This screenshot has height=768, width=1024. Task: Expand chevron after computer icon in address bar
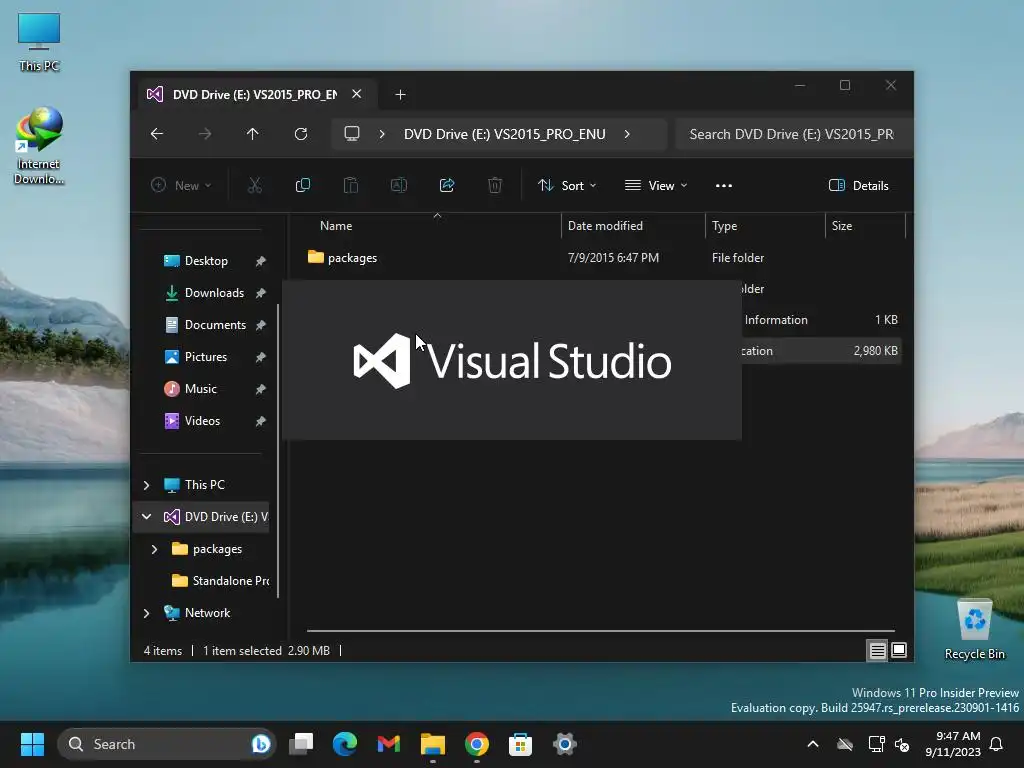[382, 134]
